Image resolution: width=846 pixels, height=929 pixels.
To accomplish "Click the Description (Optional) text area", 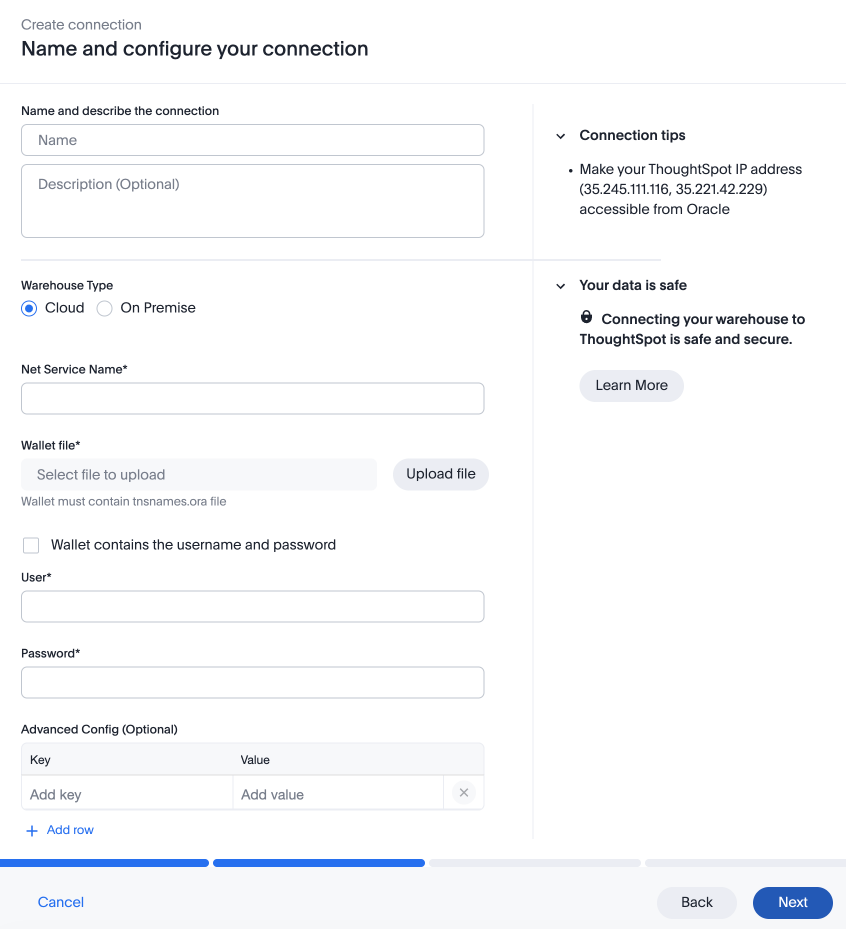I will (252, 201).
